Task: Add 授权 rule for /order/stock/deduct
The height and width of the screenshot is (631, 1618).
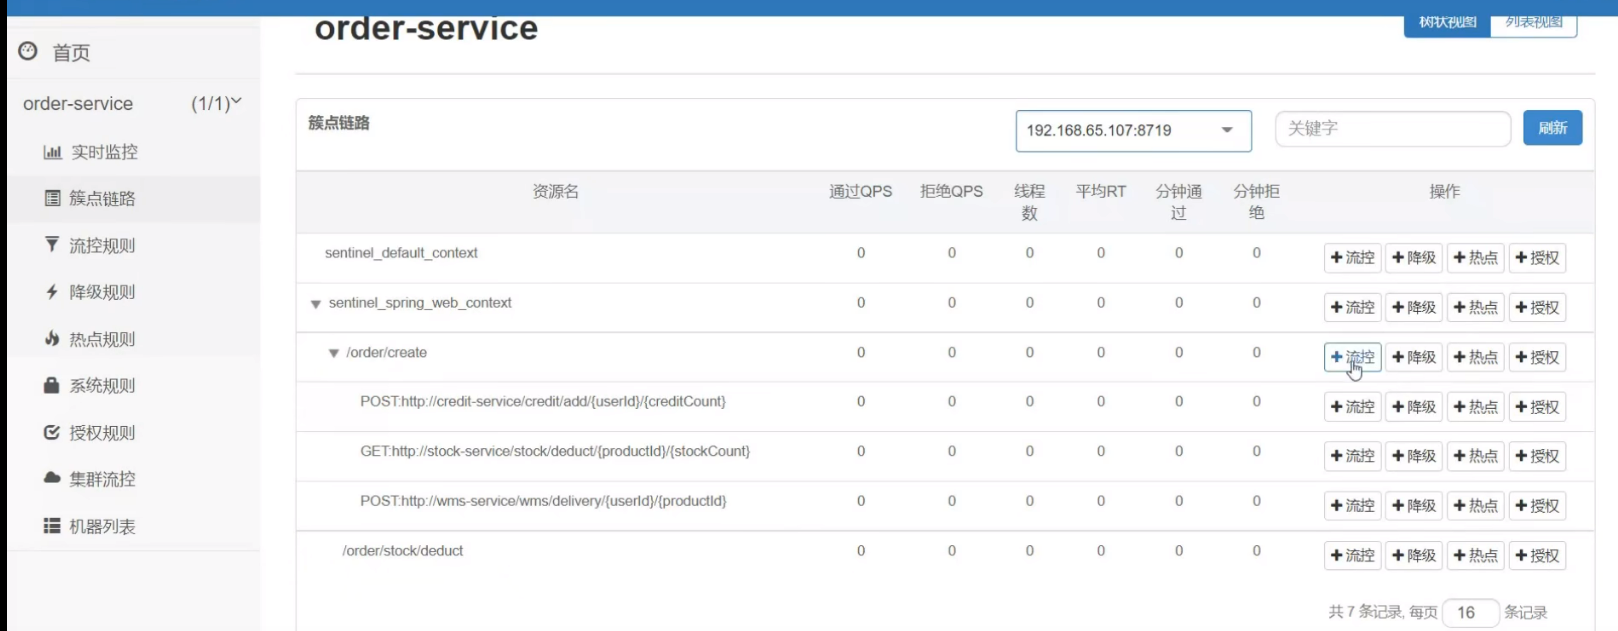Action: (1537, 556)
